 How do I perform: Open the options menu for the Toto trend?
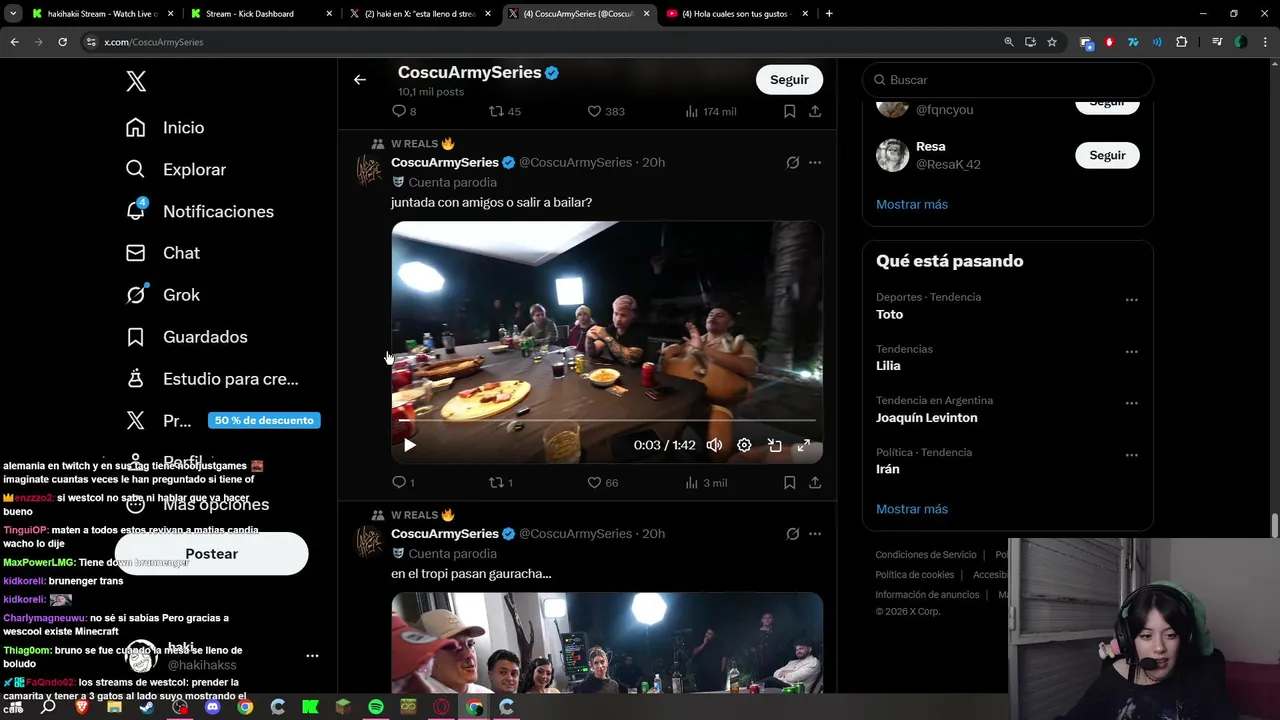[1131, 300]
